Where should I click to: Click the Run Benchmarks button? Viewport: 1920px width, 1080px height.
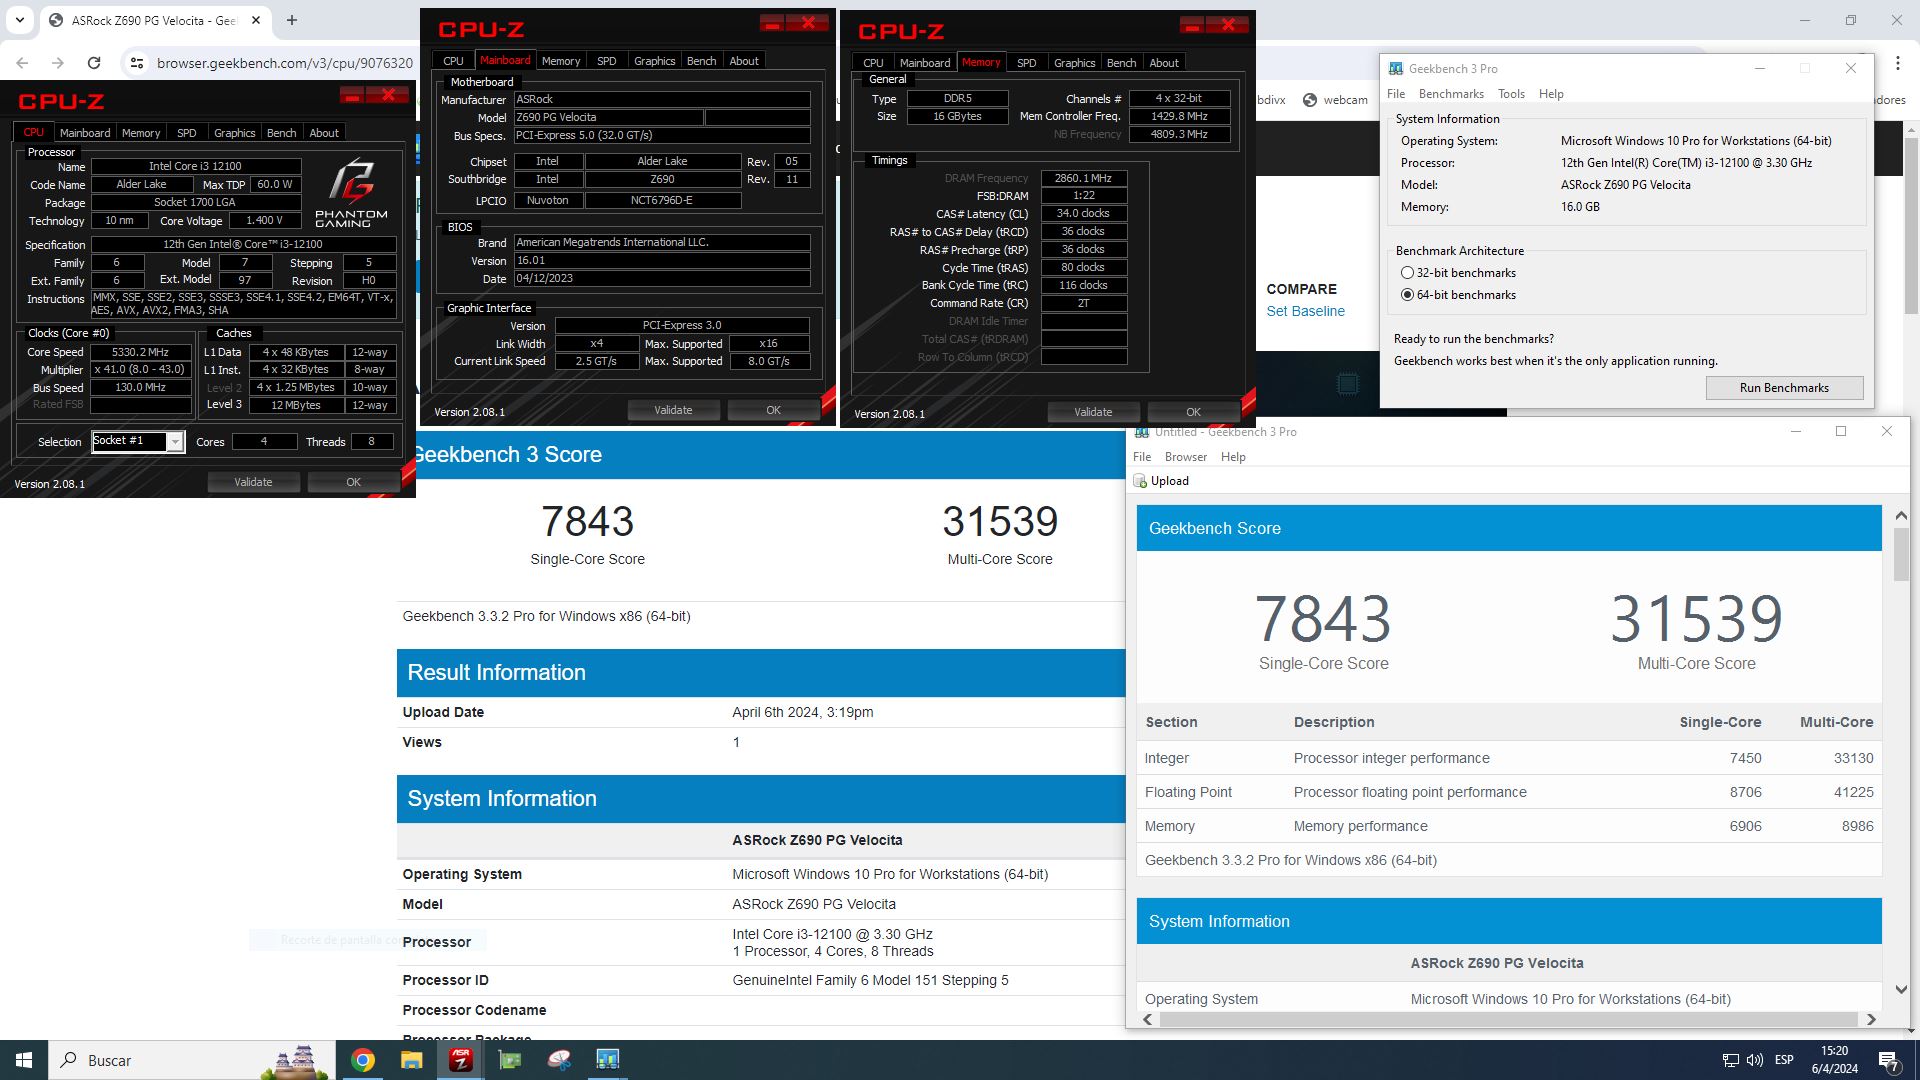[1784, 388]
